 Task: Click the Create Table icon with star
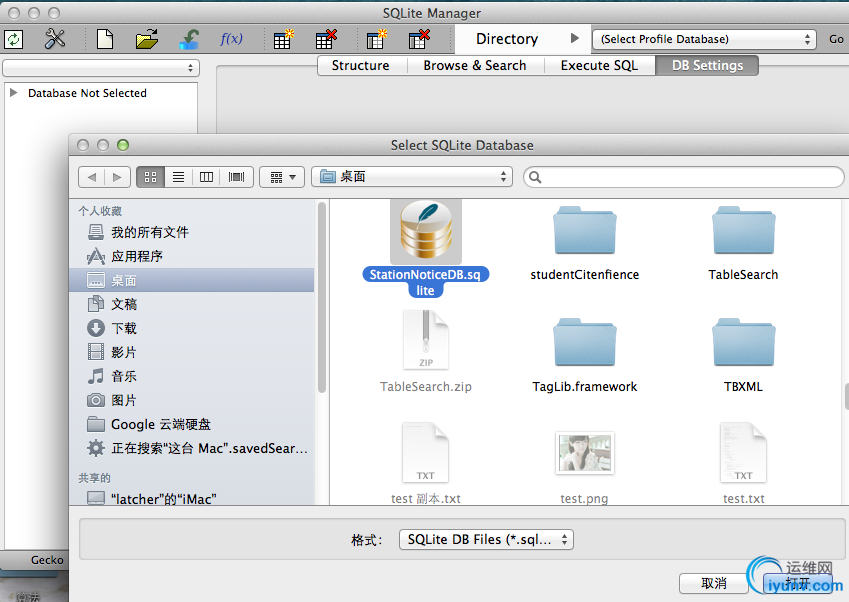coord(283,39)
